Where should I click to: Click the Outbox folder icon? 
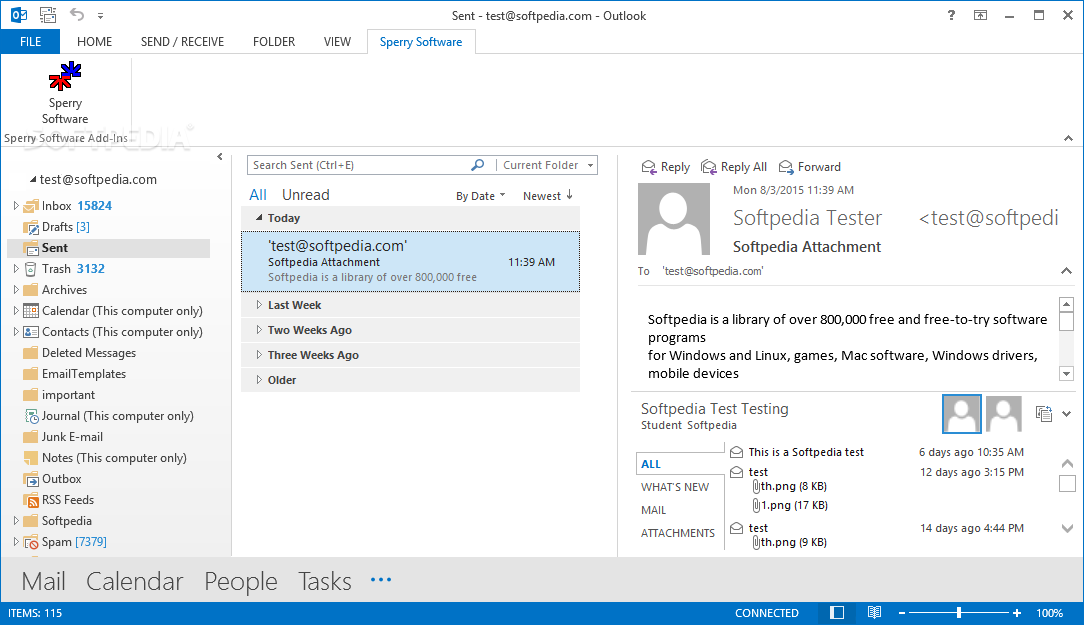[30, 479]
